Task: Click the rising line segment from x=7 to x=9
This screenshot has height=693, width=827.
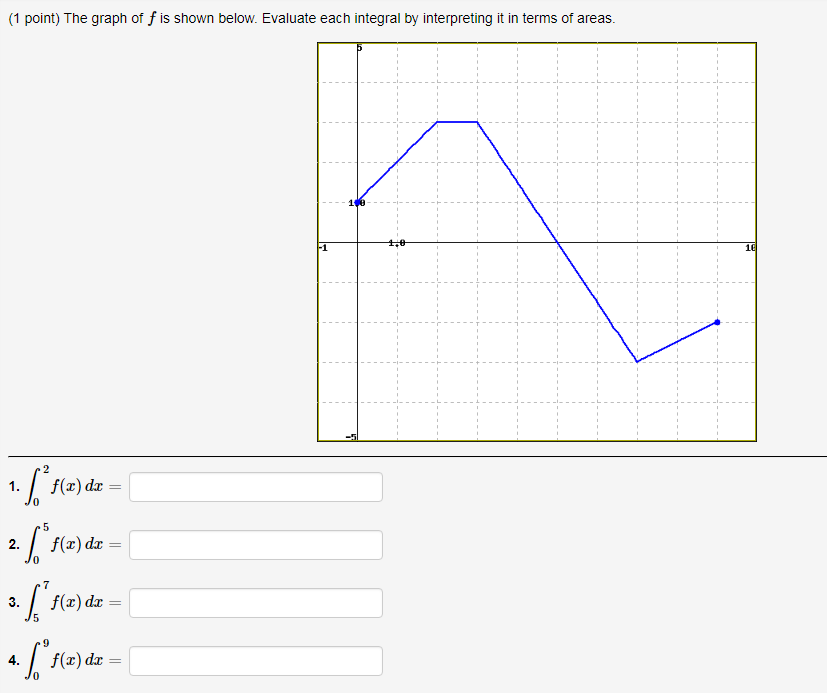Action: pyautogui.click(x=677, y=342)
